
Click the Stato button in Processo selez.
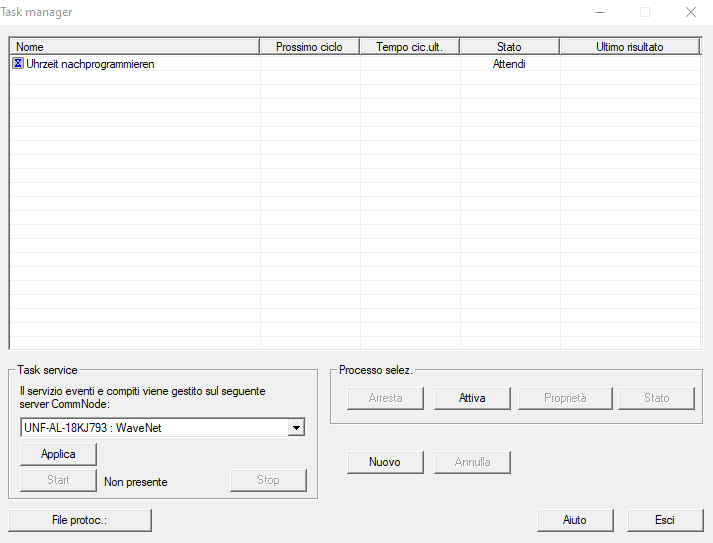656,398
